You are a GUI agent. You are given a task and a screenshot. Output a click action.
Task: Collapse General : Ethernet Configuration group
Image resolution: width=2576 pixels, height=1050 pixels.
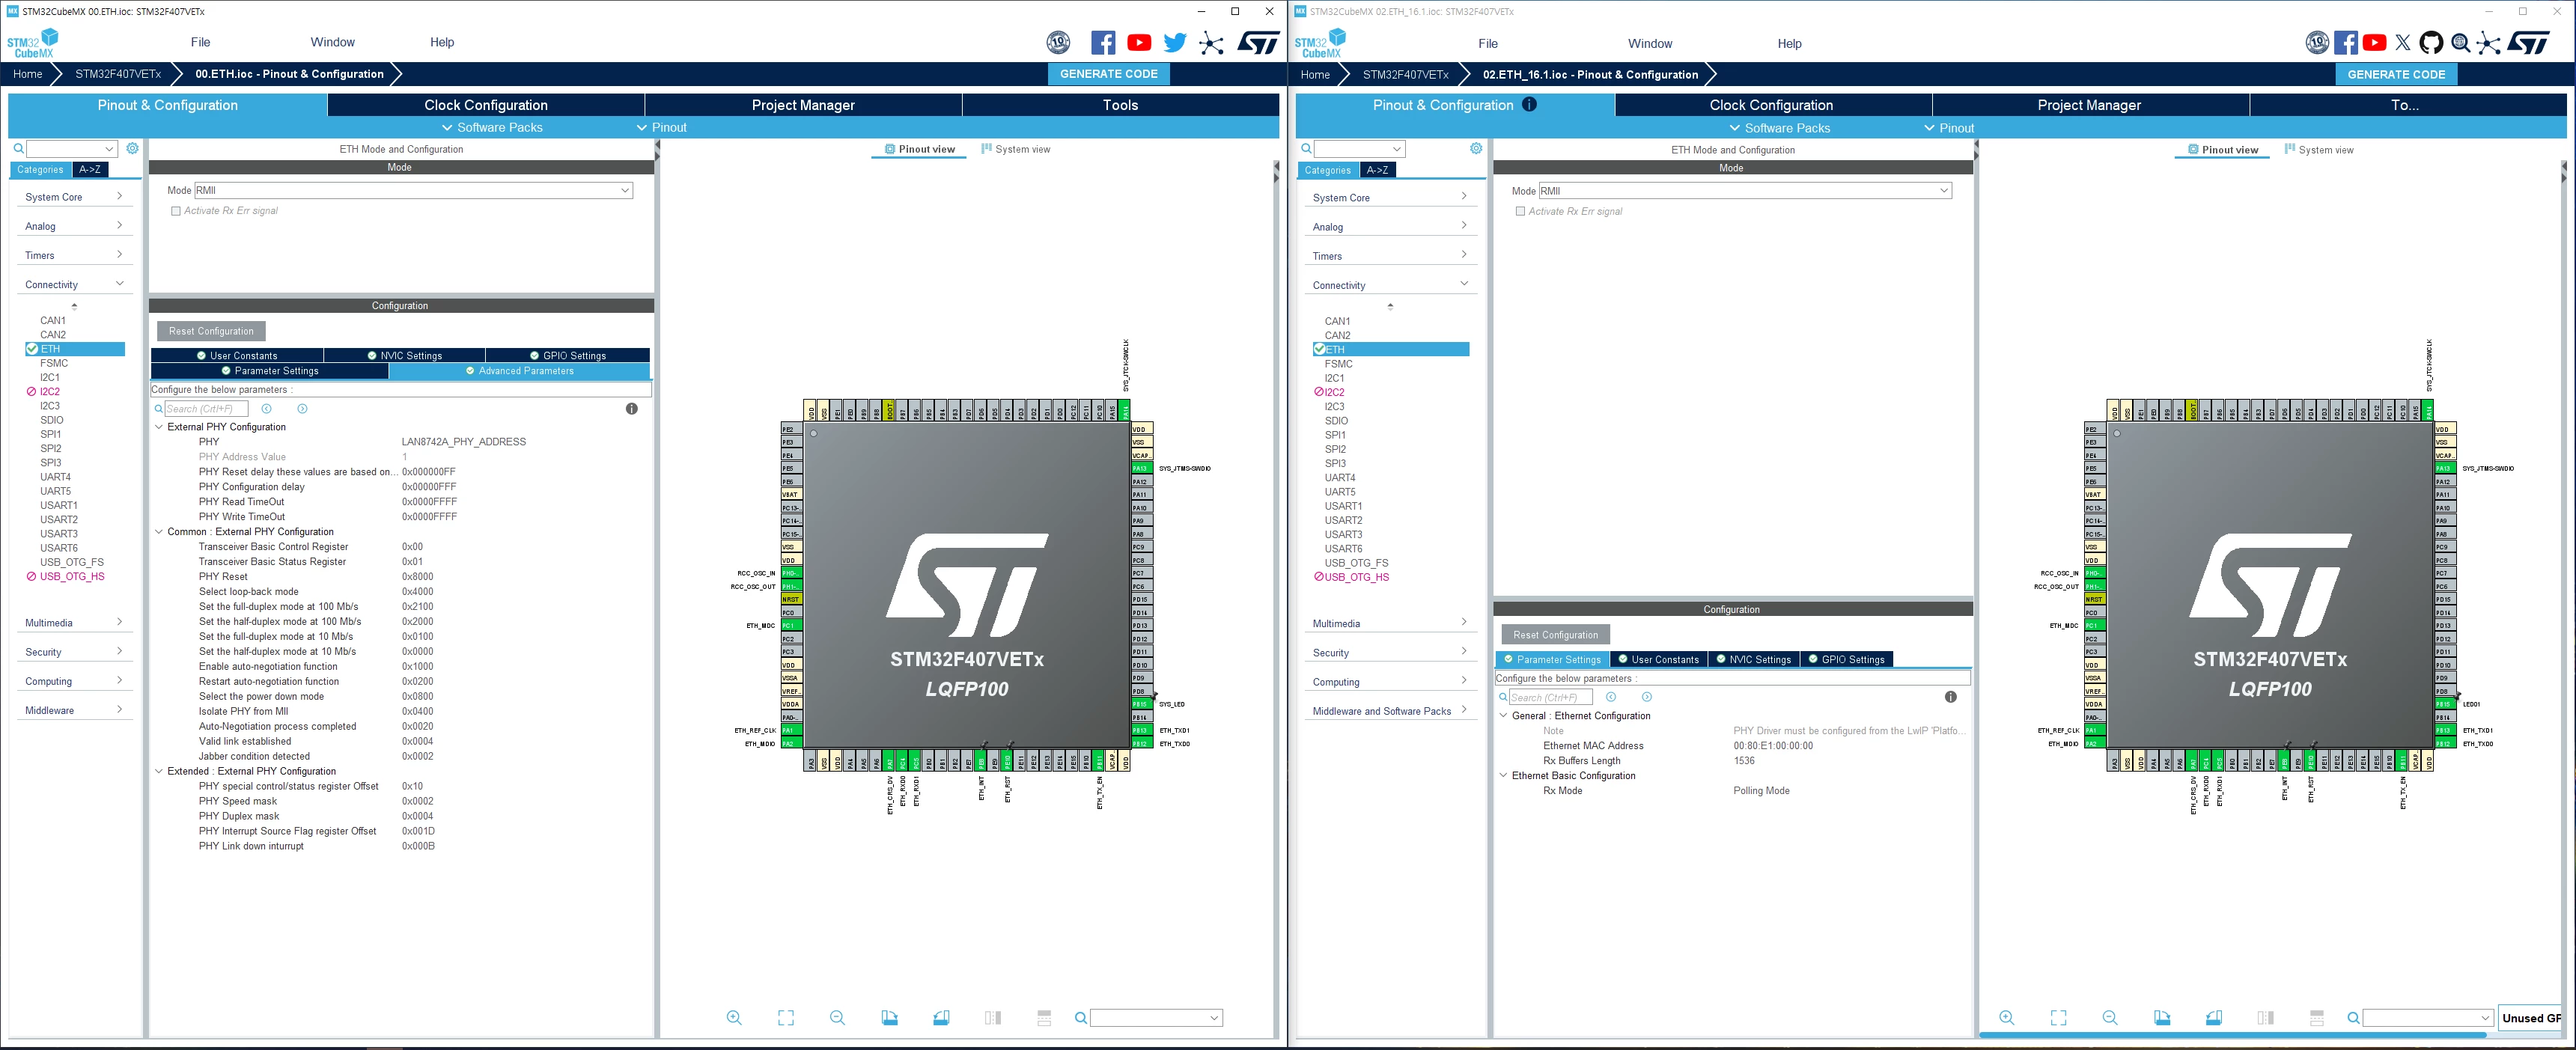point(1503,716)
